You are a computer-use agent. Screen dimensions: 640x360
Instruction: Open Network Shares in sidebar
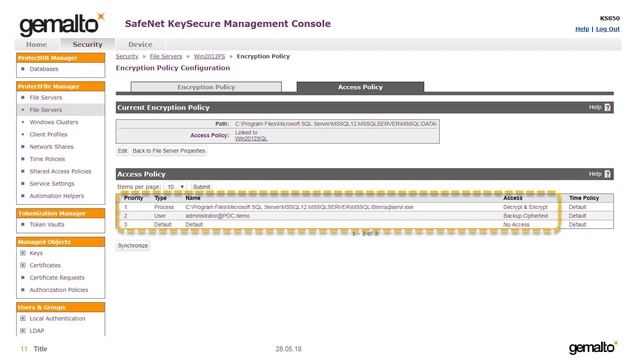[51, 147]
